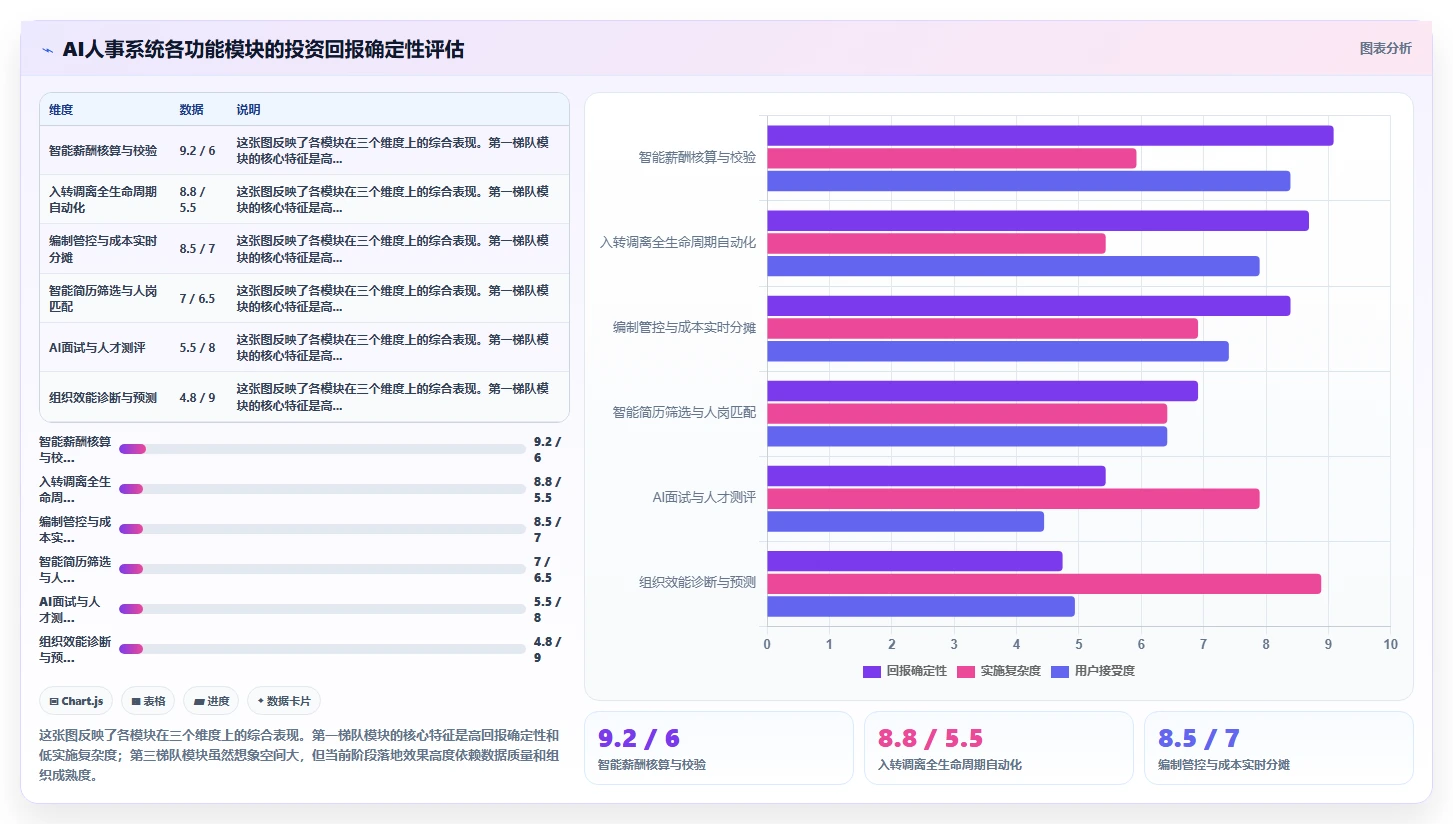Select the 数据卡片 chip

(284, 701)
